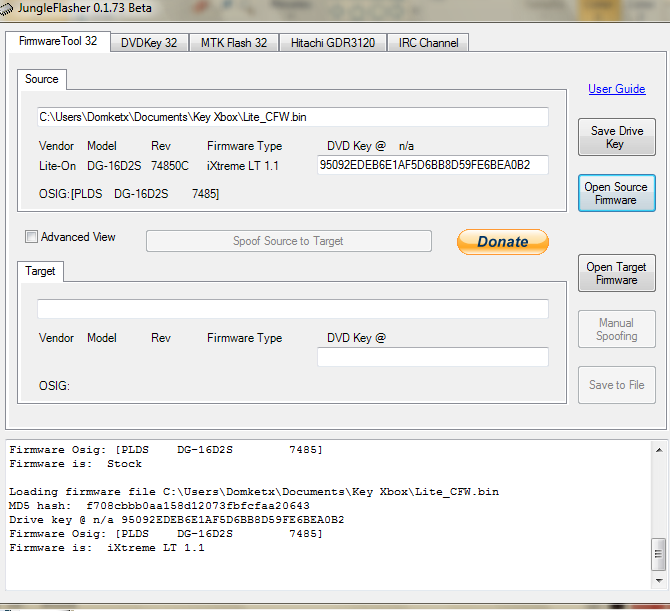Click the log scrollbar down arrow
670x611 pixels.
[659, 581]
